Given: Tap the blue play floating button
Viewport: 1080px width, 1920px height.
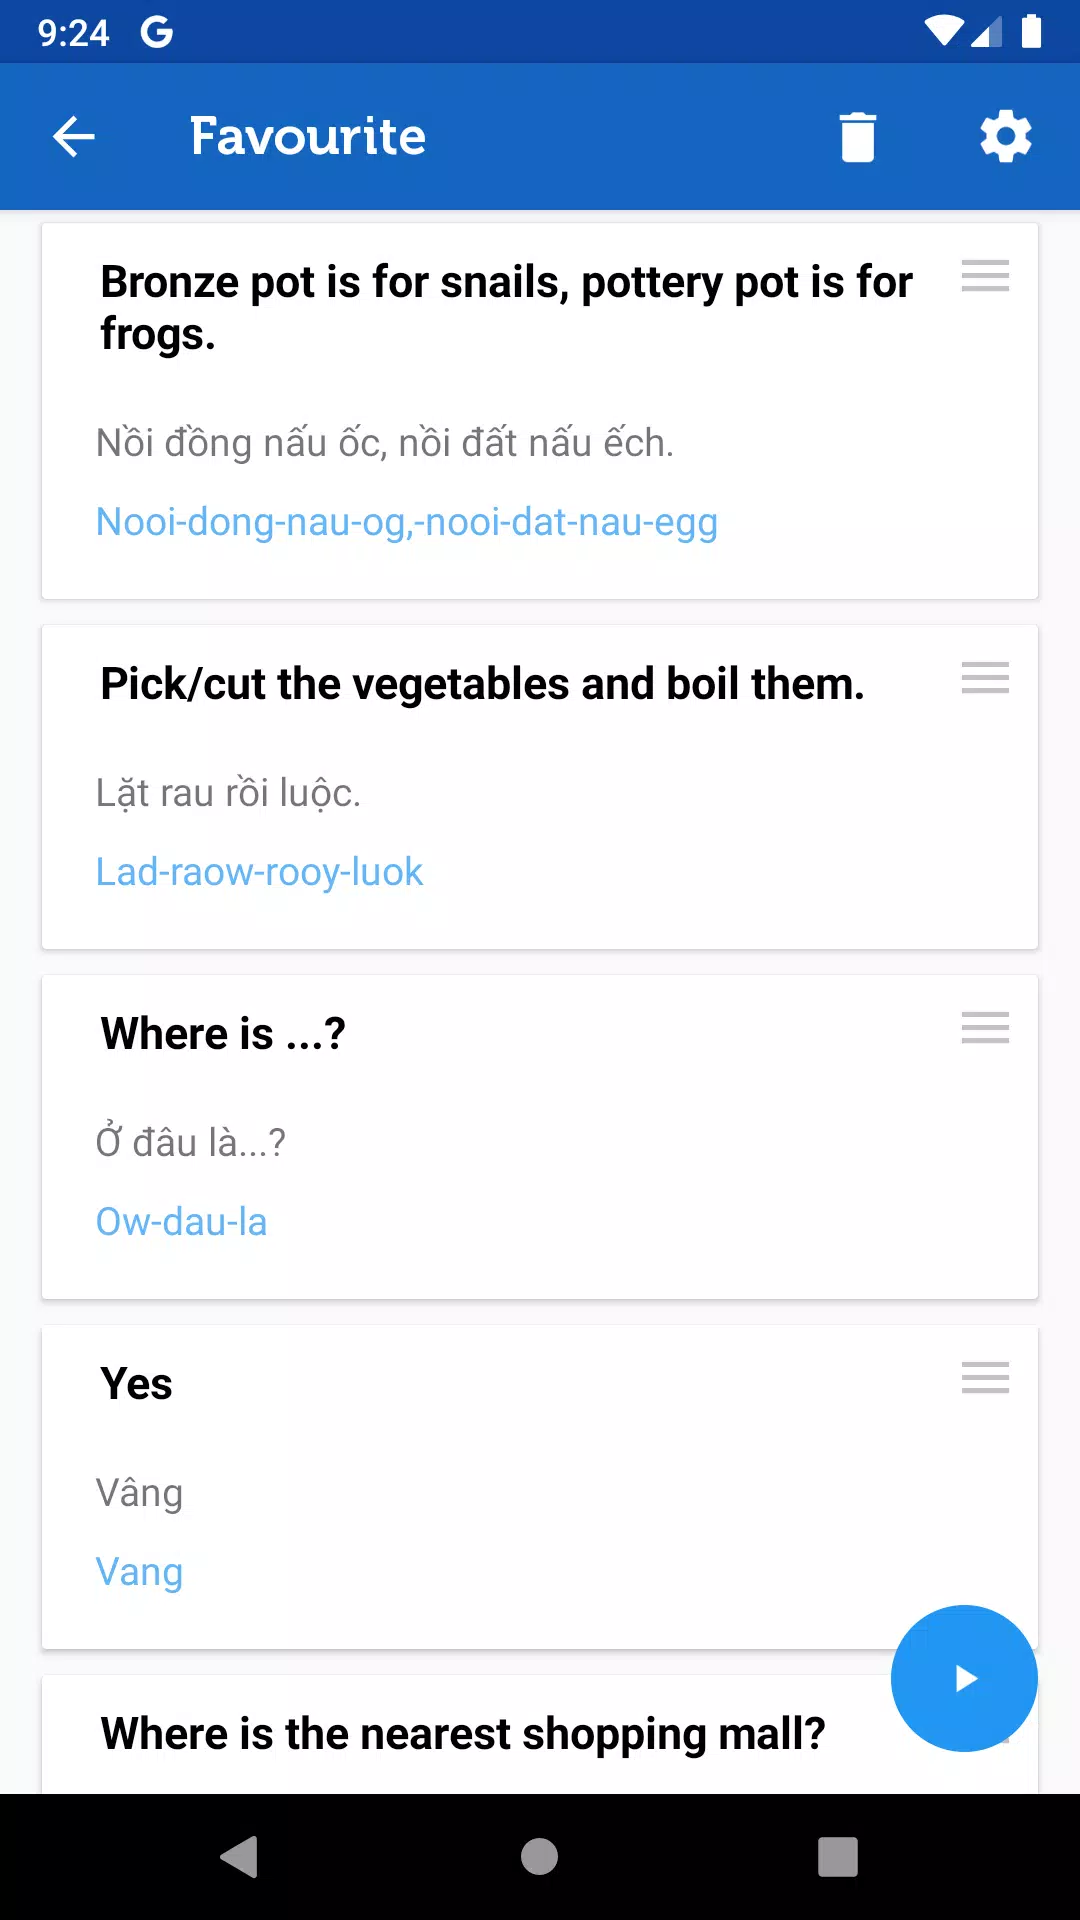Looking at the screenshot, I should pos(964,1678).
